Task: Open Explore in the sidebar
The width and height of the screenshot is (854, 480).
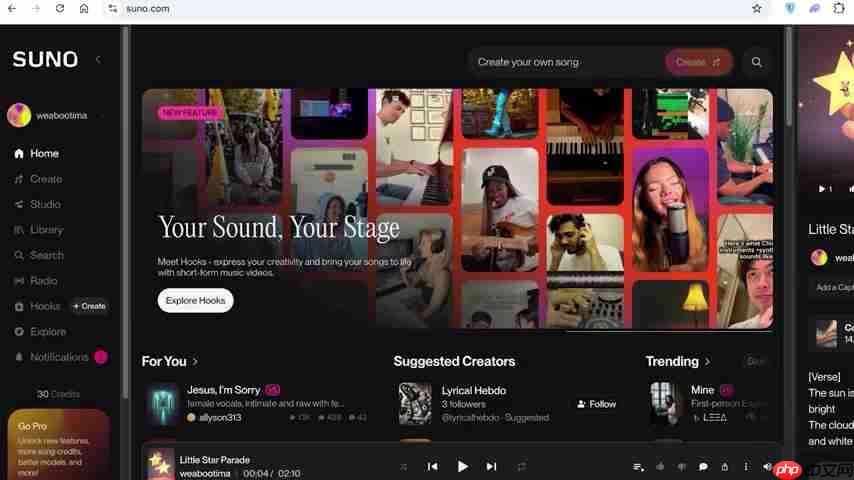Action: point(40,331)
